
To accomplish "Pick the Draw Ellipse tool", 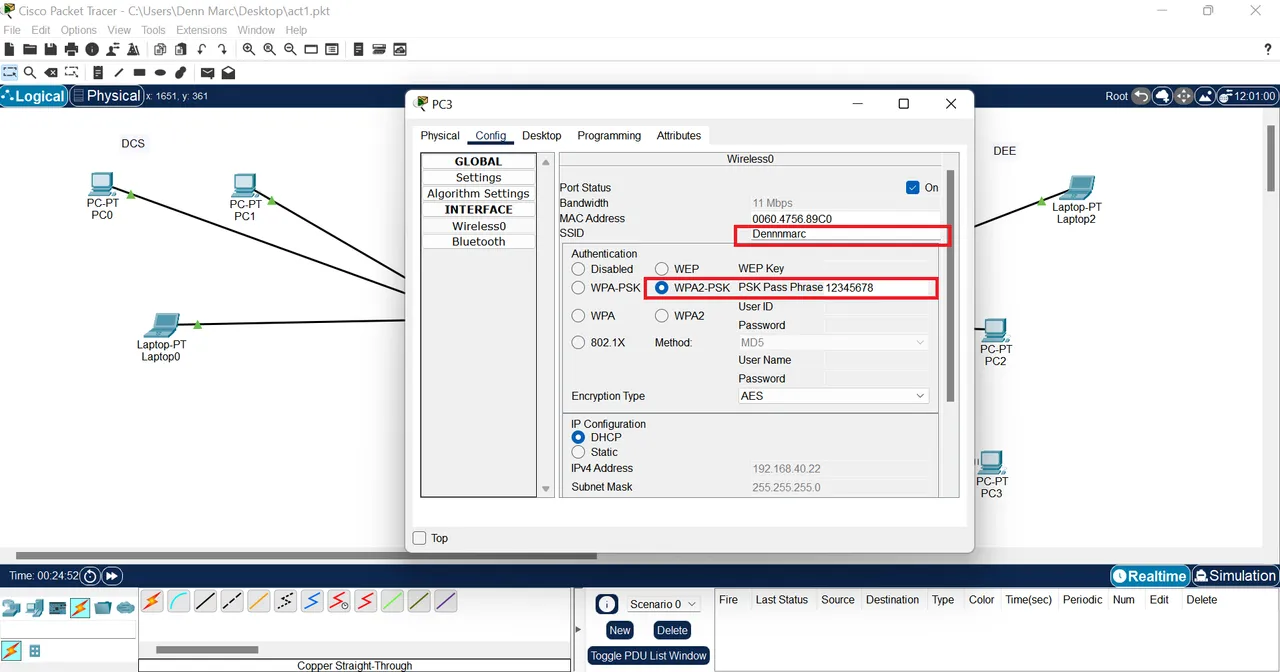I will (x=160, y=72).
